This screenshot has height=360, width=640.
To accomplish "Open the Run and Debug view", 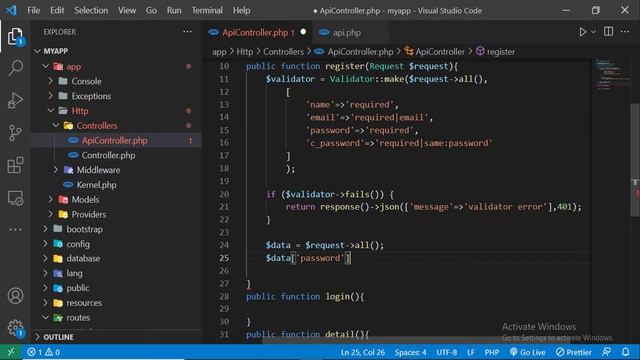I will 15,100.
